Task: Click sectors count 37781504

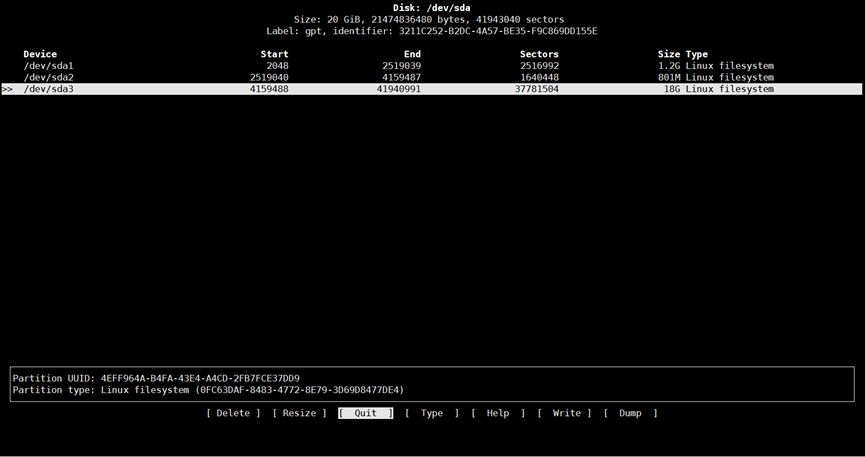Action: [x=536, y=89]
